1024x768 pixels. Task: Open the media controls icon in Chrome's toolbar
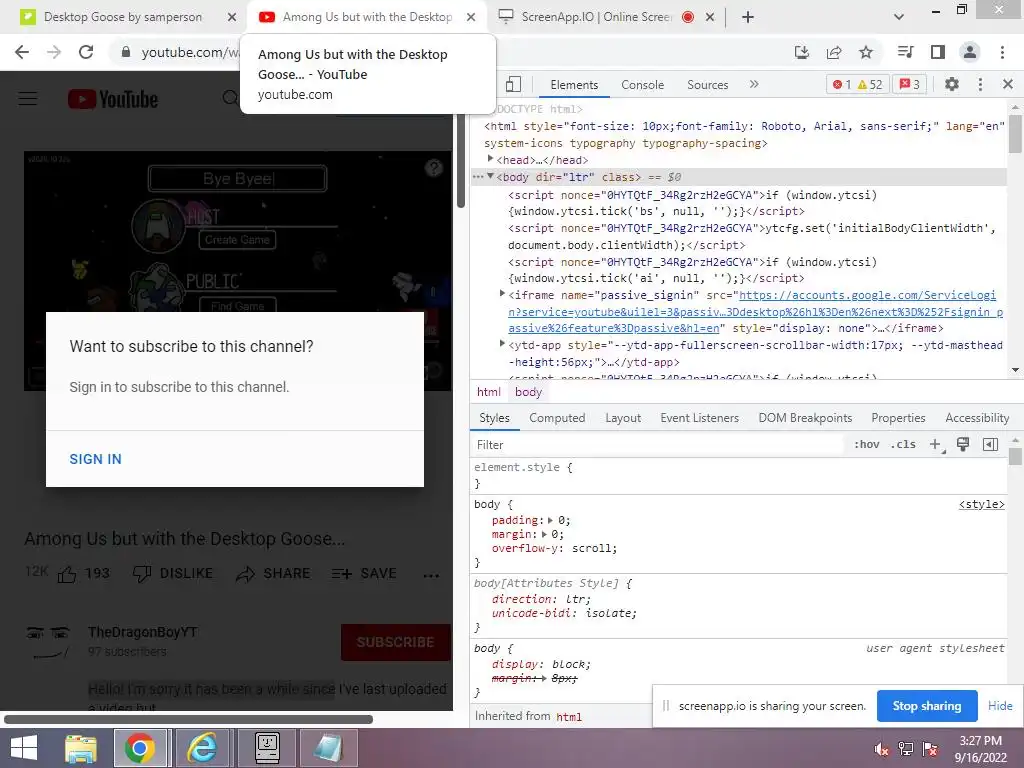(x=906, y=52)
